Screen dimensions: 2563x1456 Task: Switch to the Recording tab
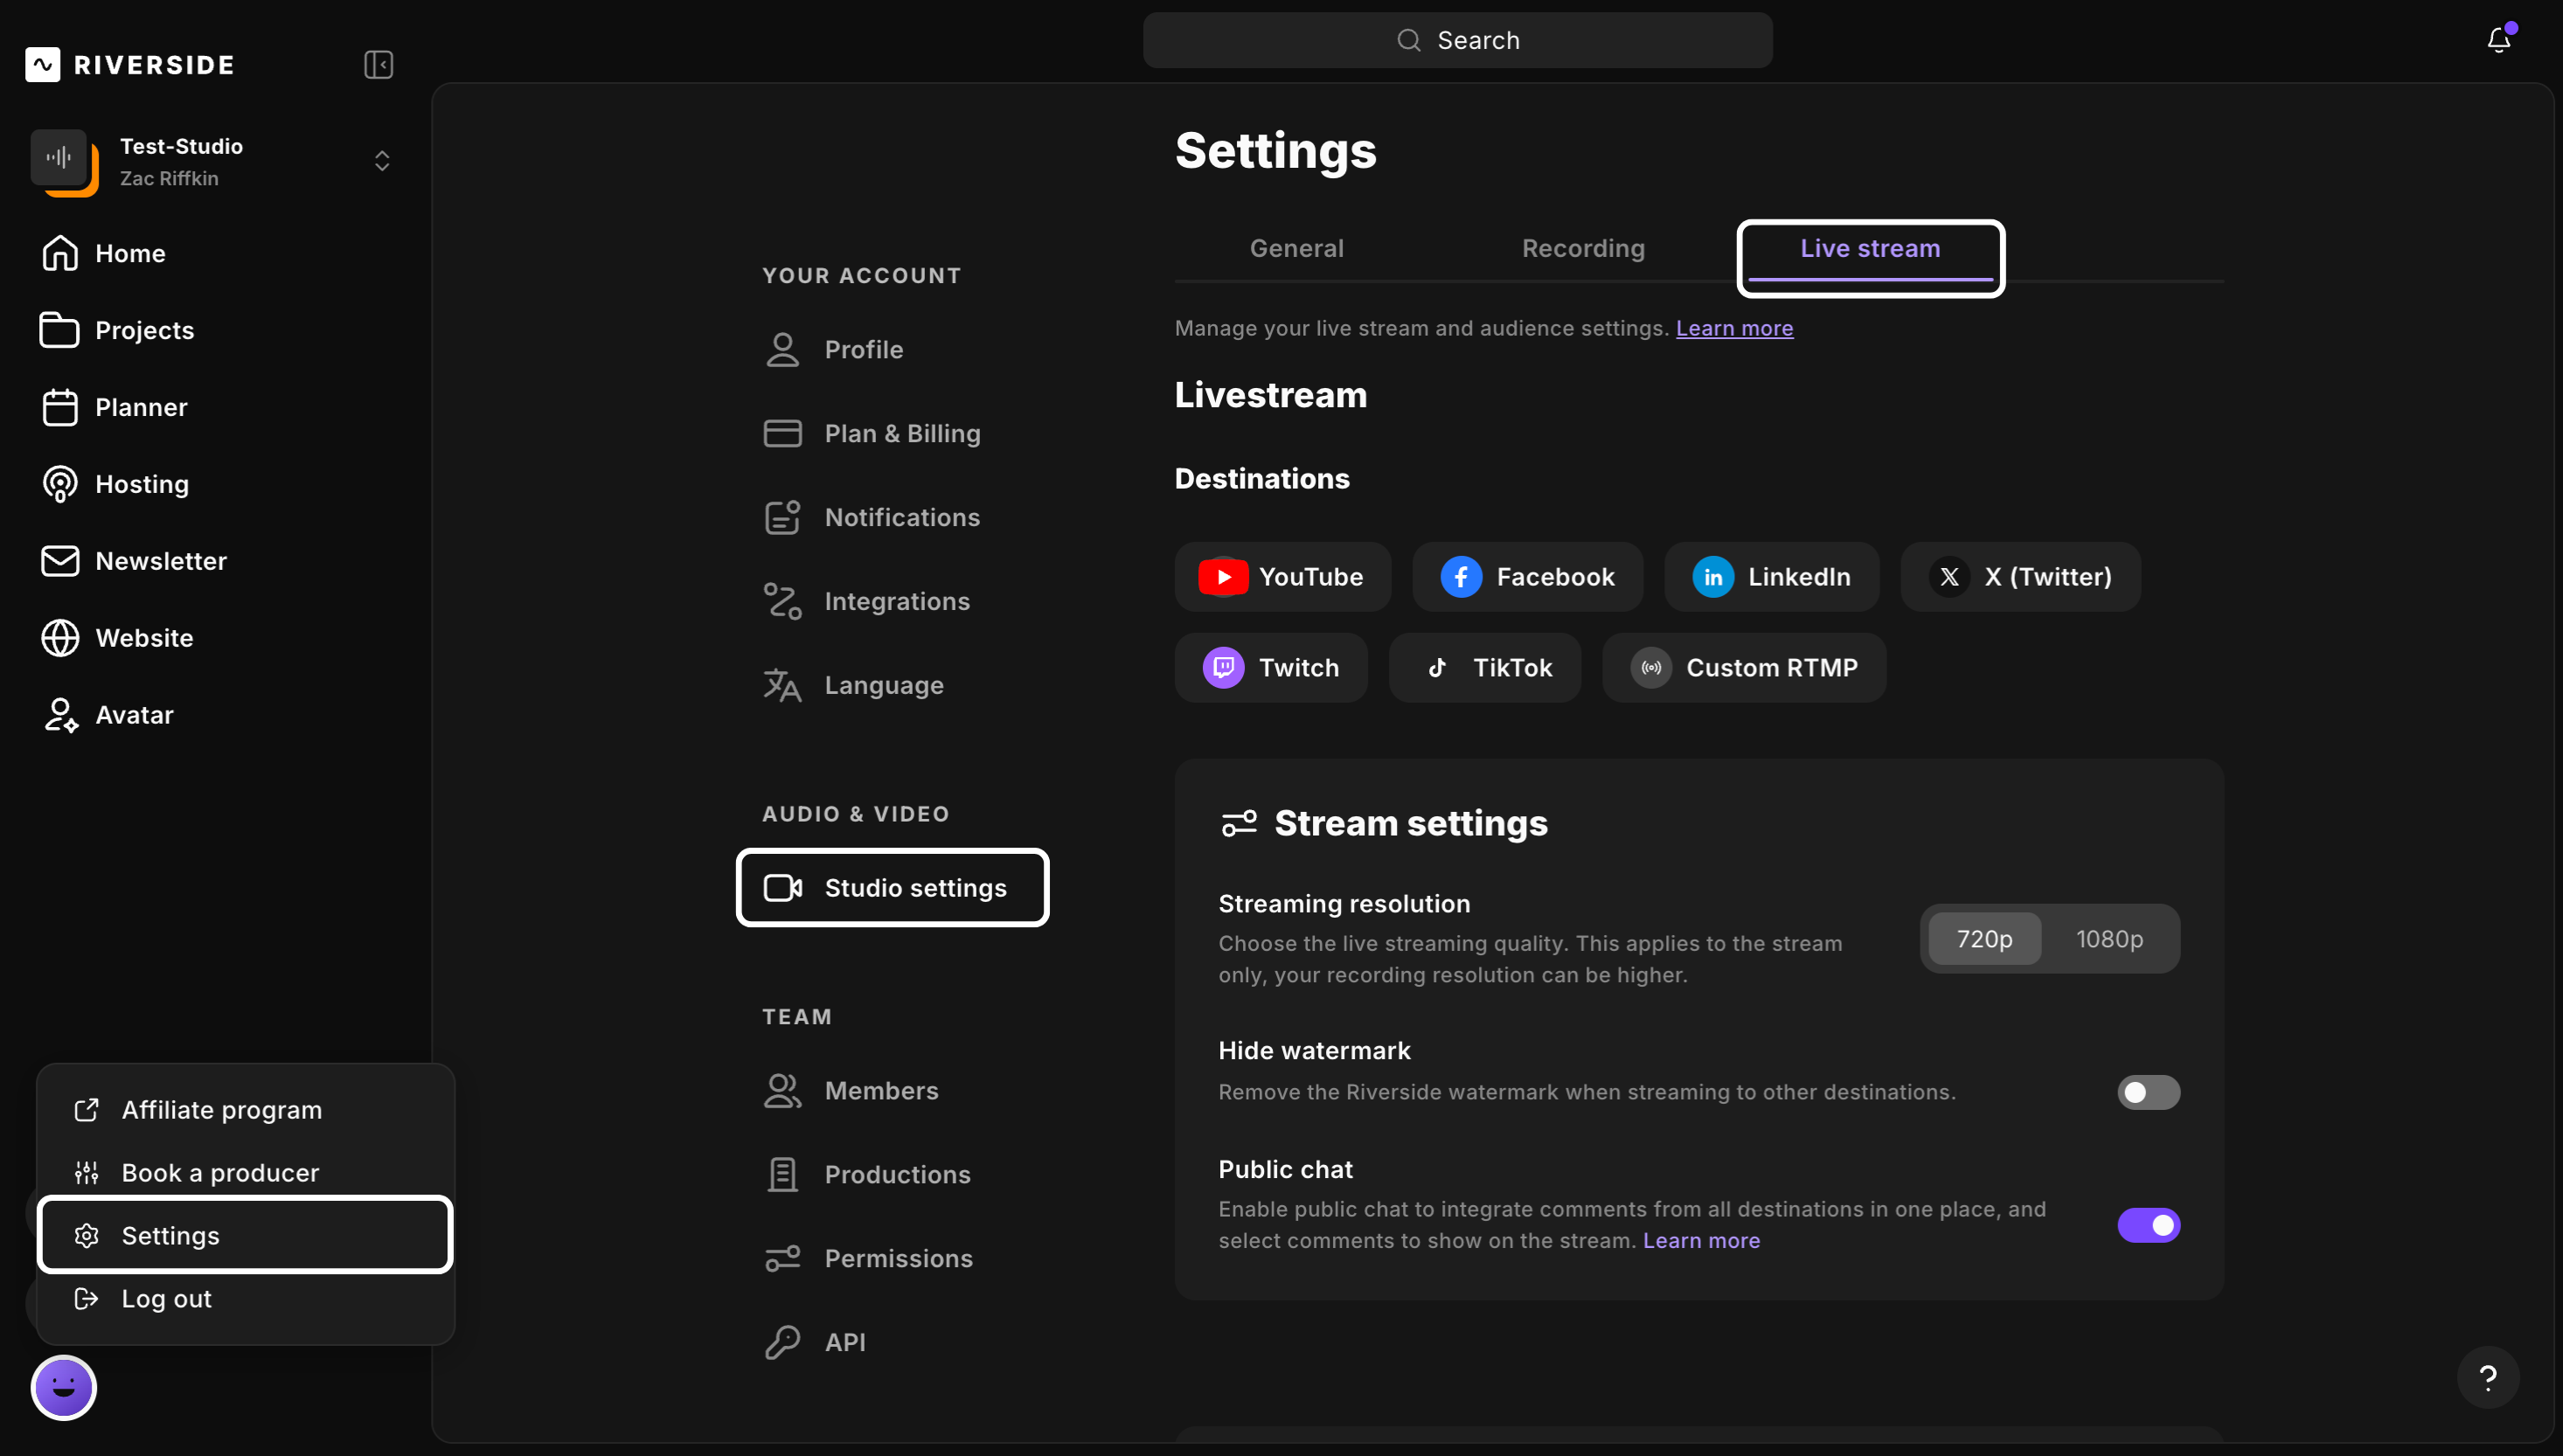pyautogui.click(x=1583, y=249)
